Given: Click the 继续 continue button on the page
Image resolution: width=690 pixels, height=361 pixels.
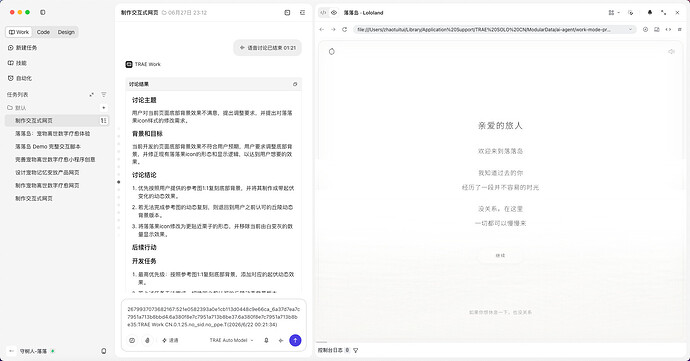Looking at the screenshot, I should pos(500,255).
